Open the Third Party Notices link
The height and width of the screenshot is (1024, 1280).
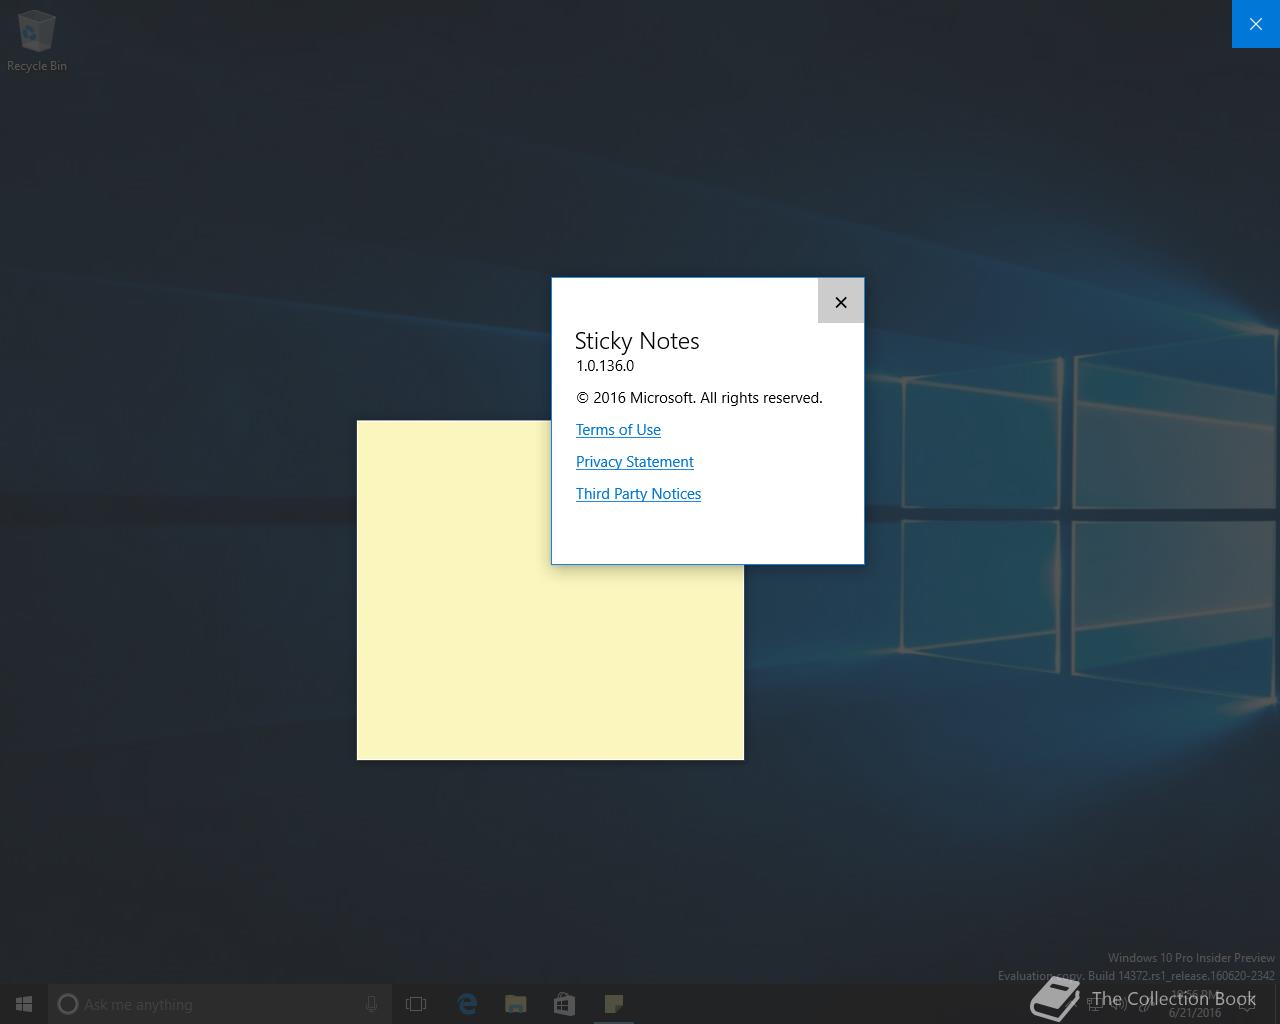tap(638, 494)
